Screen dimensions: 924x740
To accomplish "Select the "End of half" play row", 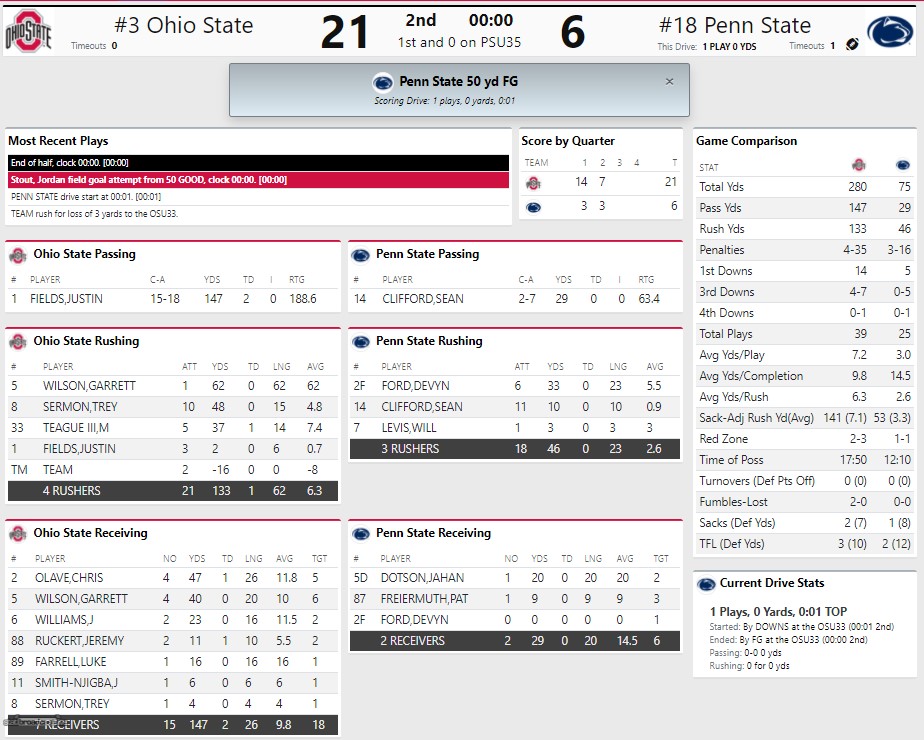I will (x=258, y=163).
